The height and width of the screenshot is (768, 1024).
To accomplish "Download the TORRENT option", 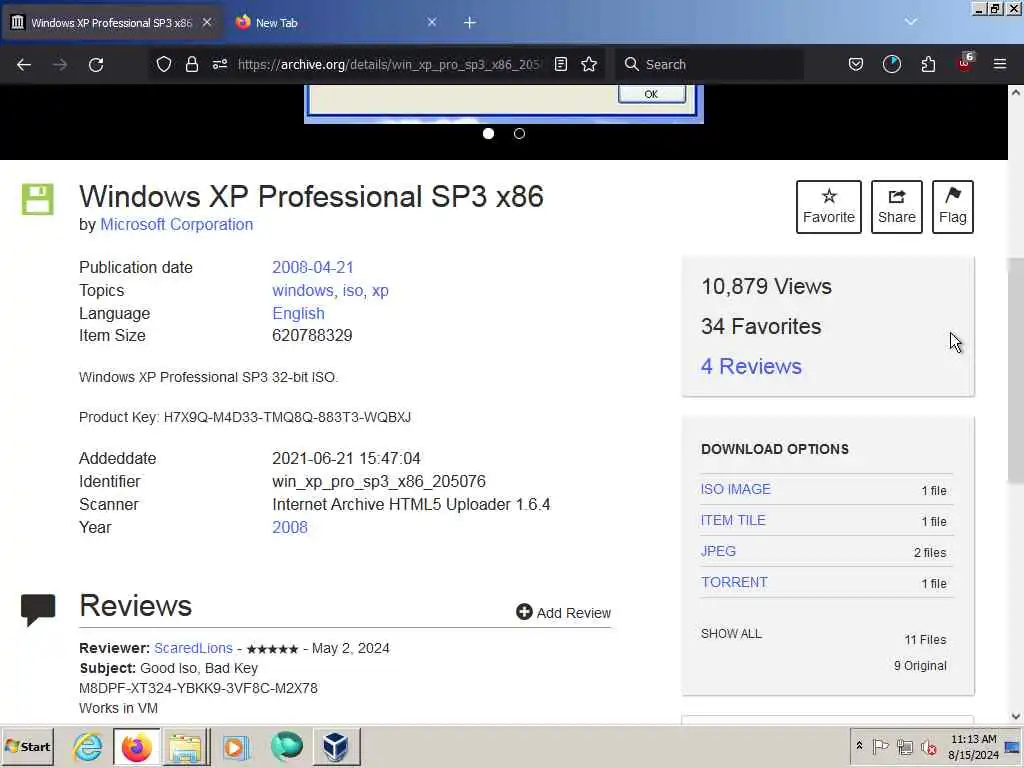I will [734, 582].
